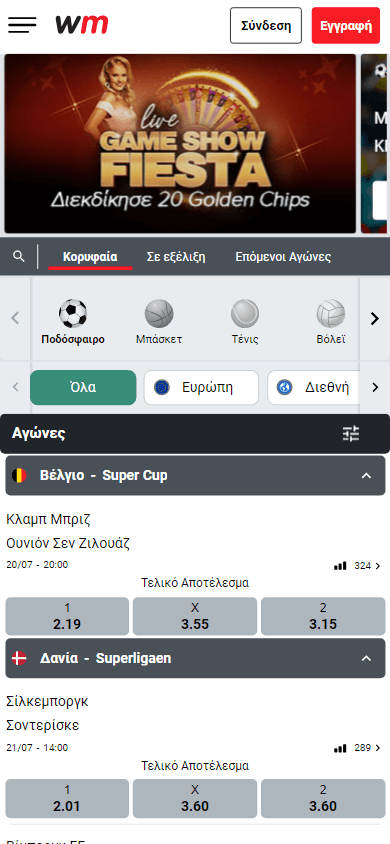Open stats for Κλαμπ Μπριζ match (324)

pos(357,566)
